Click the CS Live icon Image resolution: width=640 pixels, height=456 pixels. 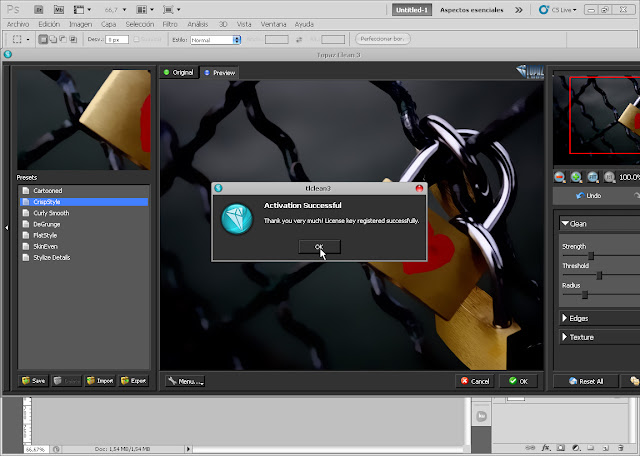coord(544,9)
